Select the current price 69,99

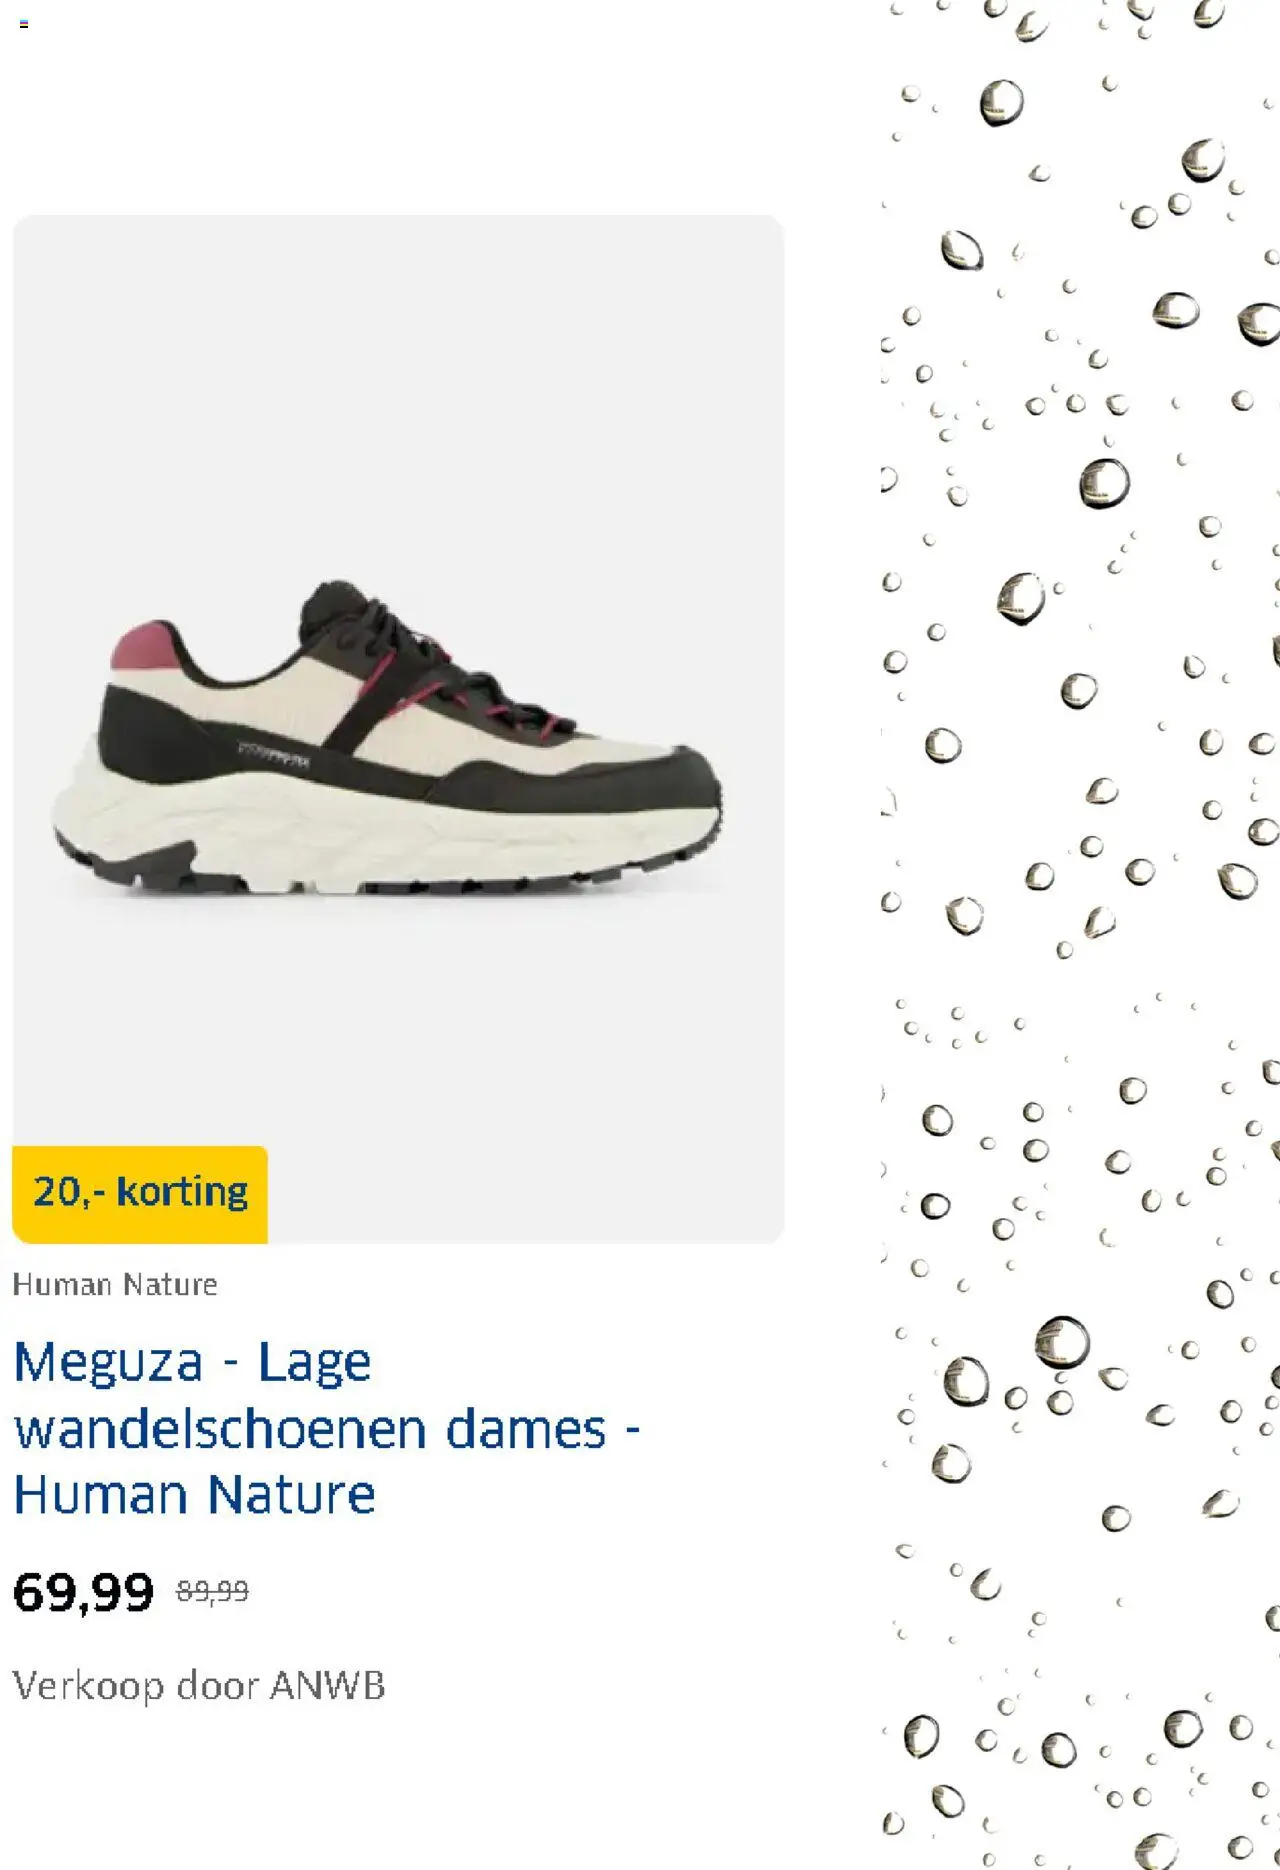click(x=84, y=1592)
